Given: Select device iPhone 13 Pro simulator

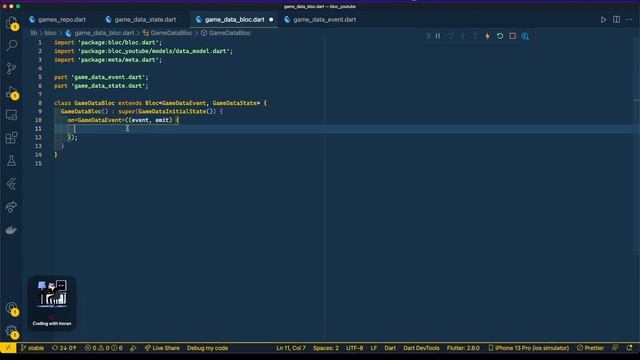Looking at the screenshot, I should [x=529, y=348].
